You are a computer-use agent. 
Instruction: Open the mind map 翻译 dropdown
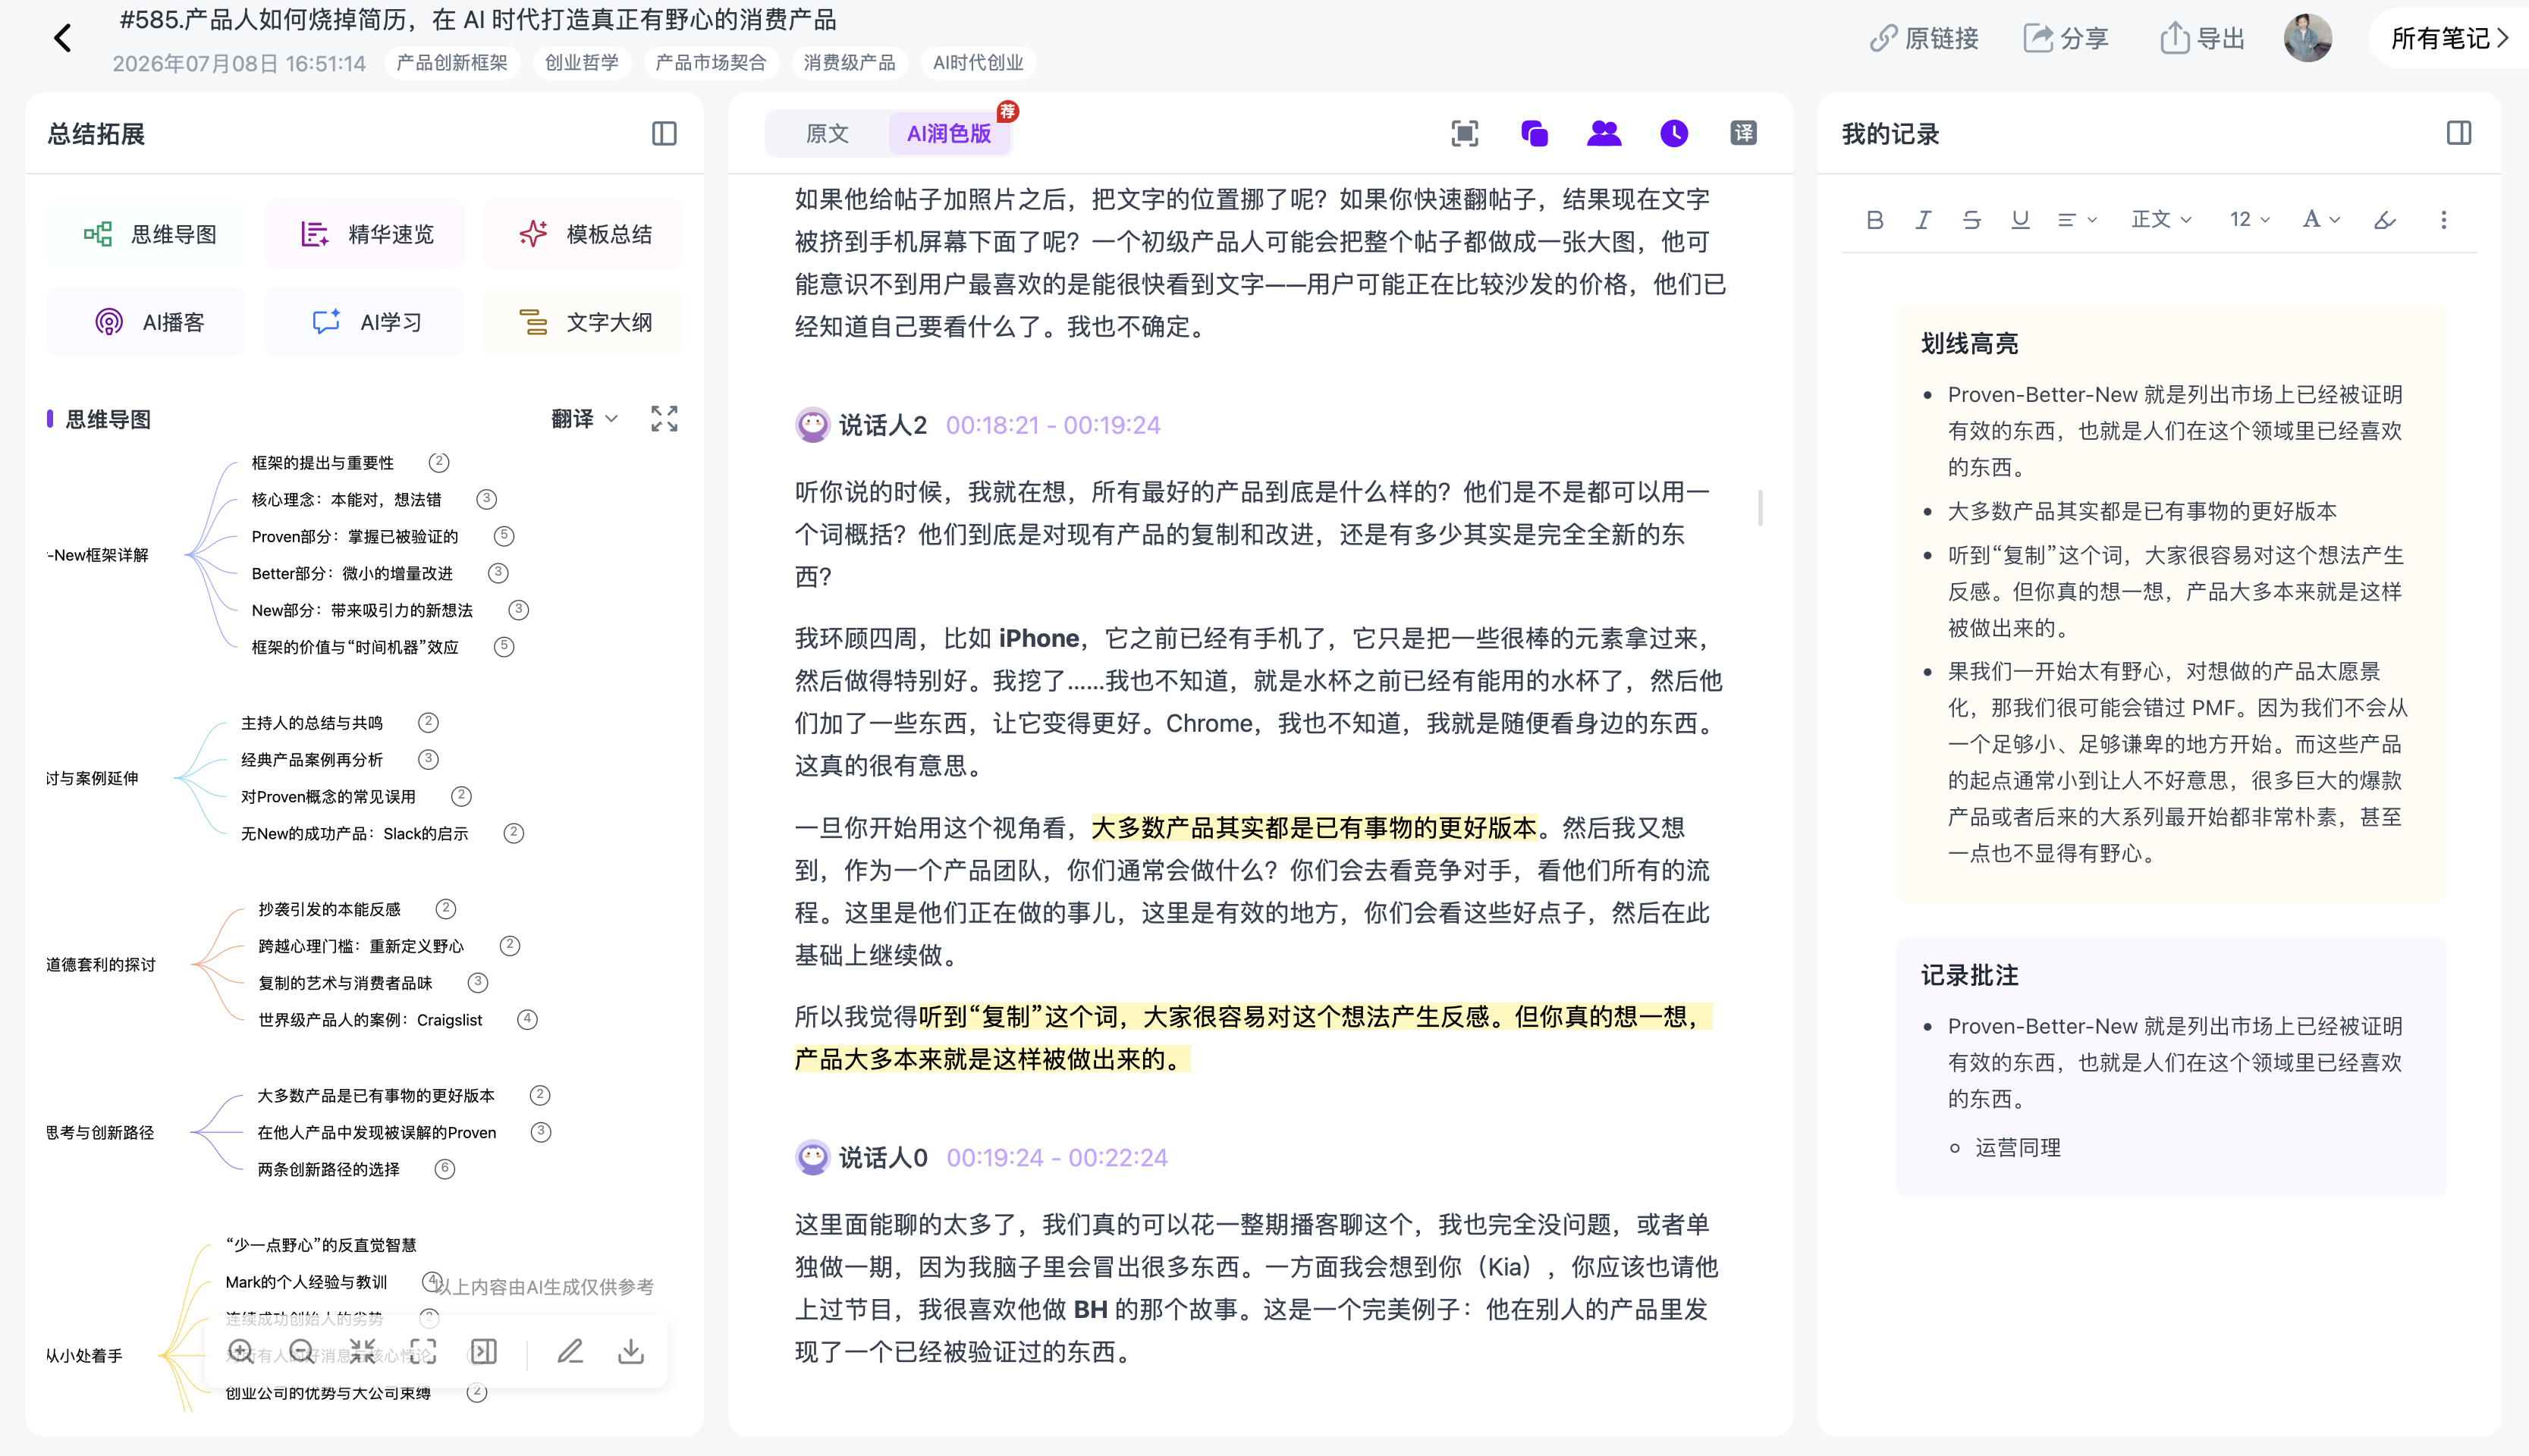coord(585,419)
